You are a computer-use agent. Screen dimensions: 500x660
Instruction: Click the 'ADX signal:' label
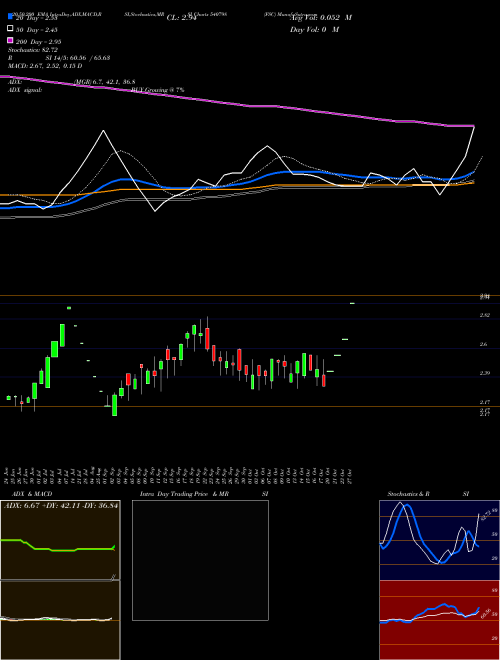pos(25,90)
